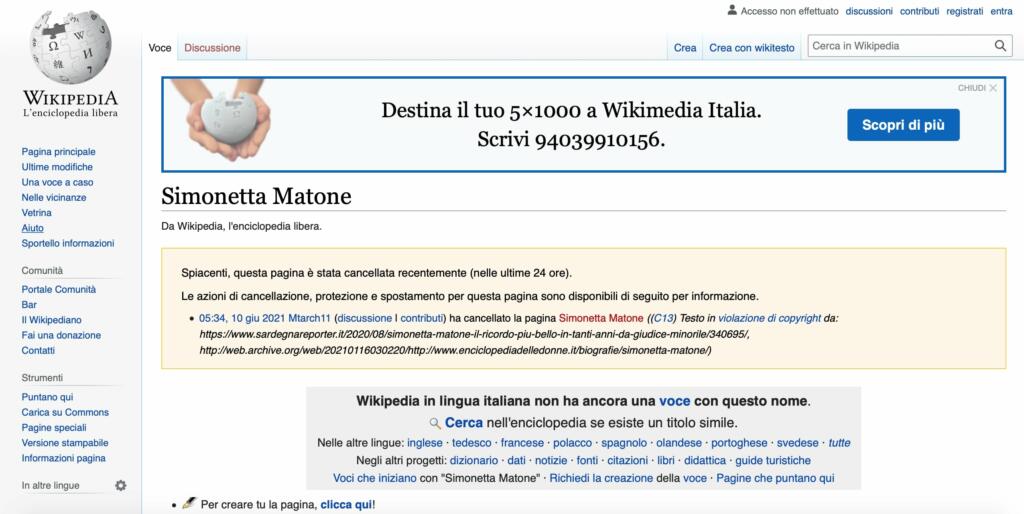Viewport: 1024px width, 514px height.
Task: Open Una voce a caso
Action: pos(57,182)
